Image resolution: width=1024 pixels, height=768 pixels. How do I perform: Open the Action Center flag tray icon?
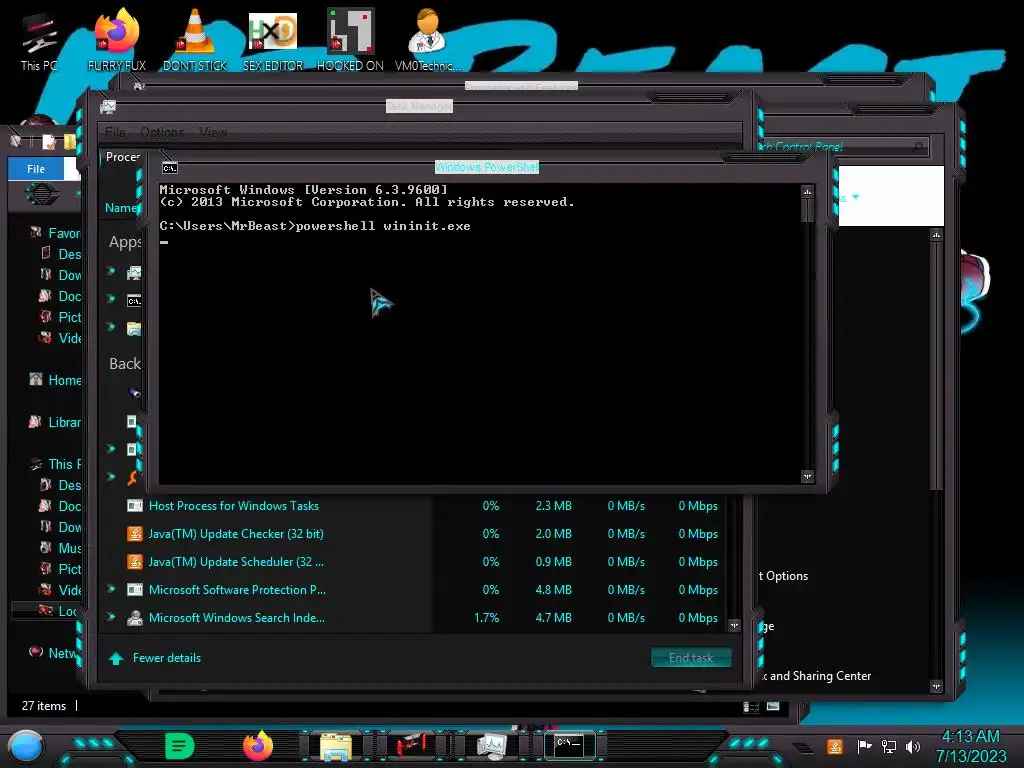[x=864, y=746]
